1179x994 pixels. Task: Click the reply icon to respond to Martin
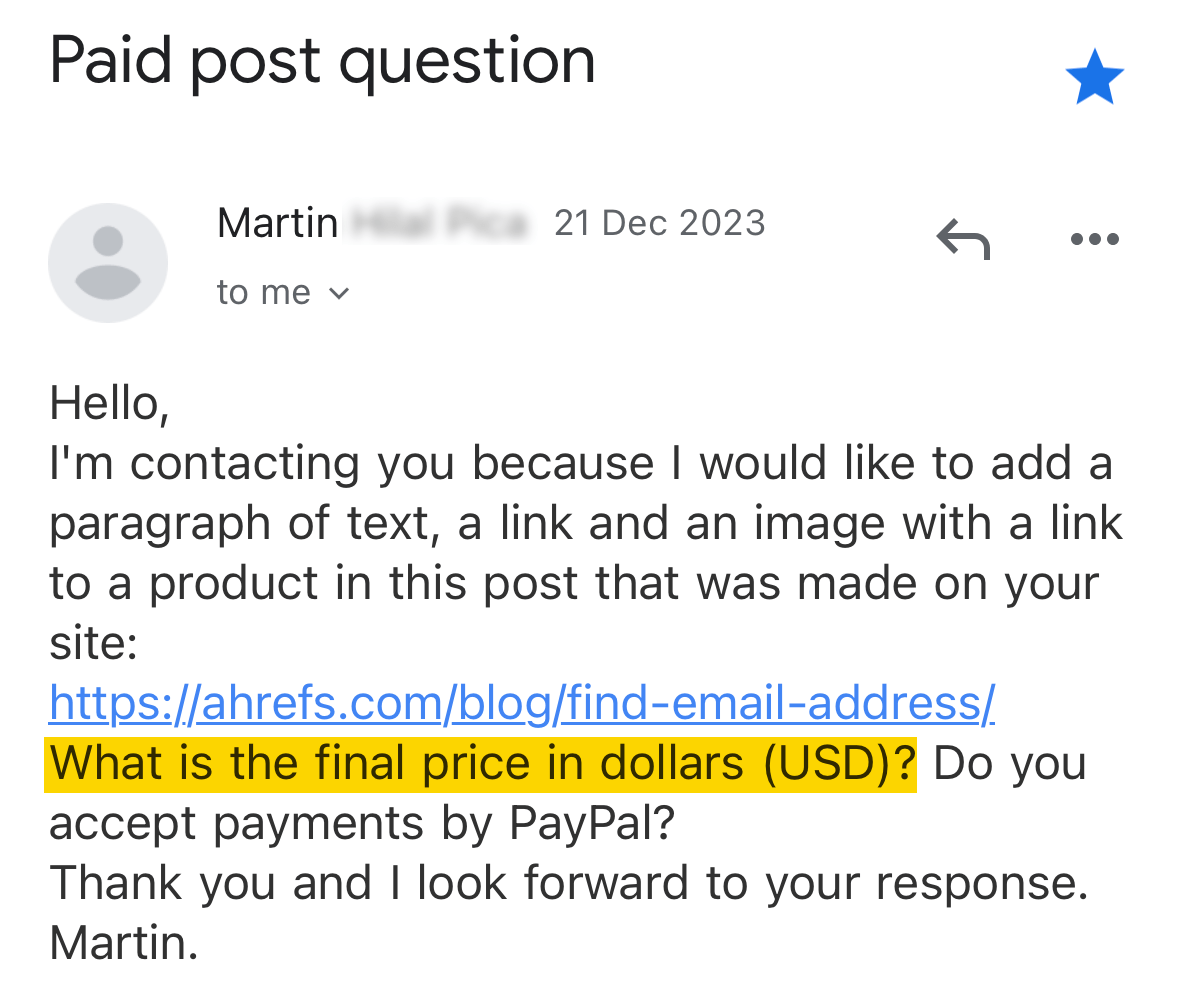(962, 238)
